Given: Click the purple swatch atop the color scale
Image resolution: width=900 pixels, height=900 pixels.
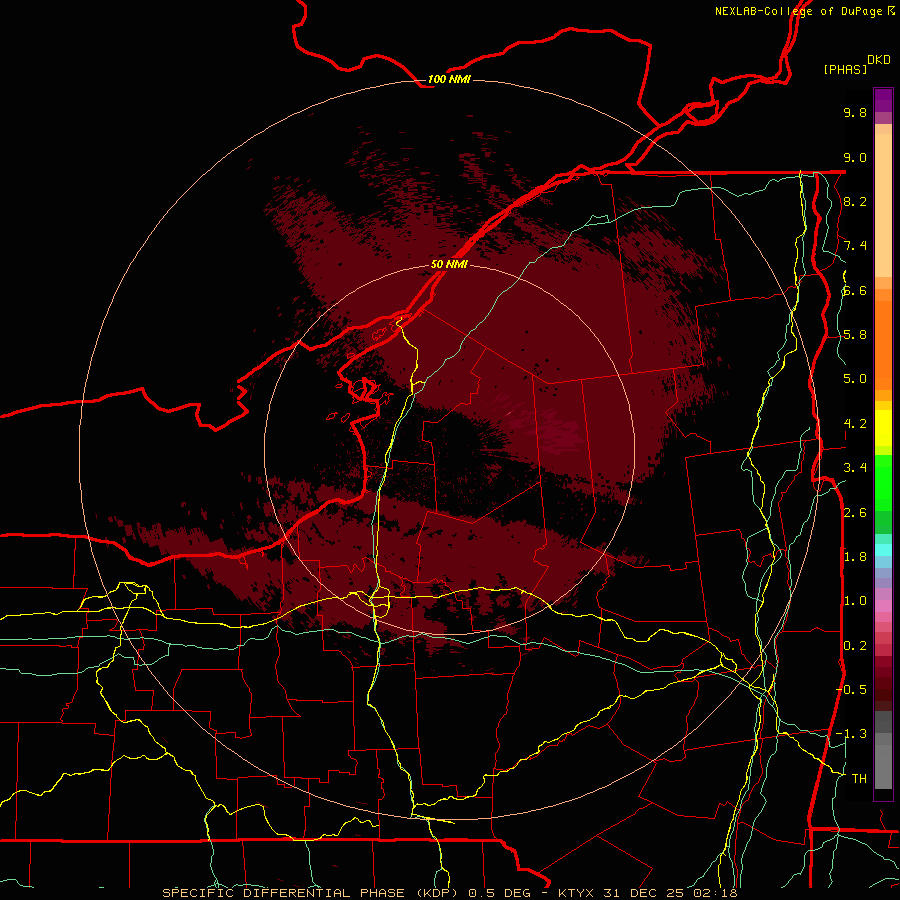Looking at the screenshot, I should [883, 100].
